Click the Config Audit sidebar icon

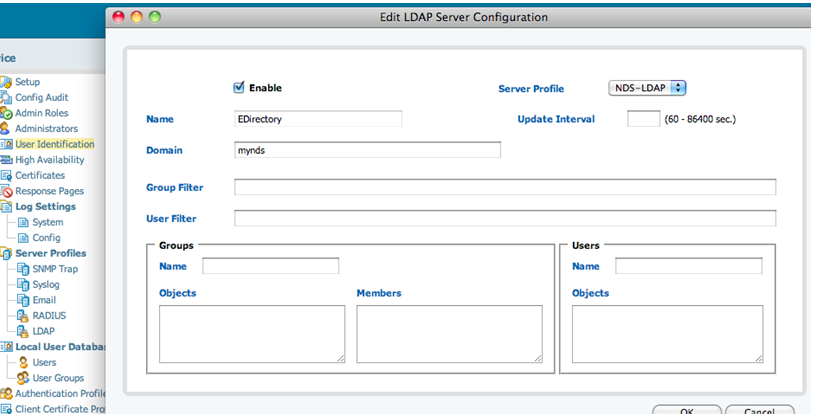tap(6, 98)
